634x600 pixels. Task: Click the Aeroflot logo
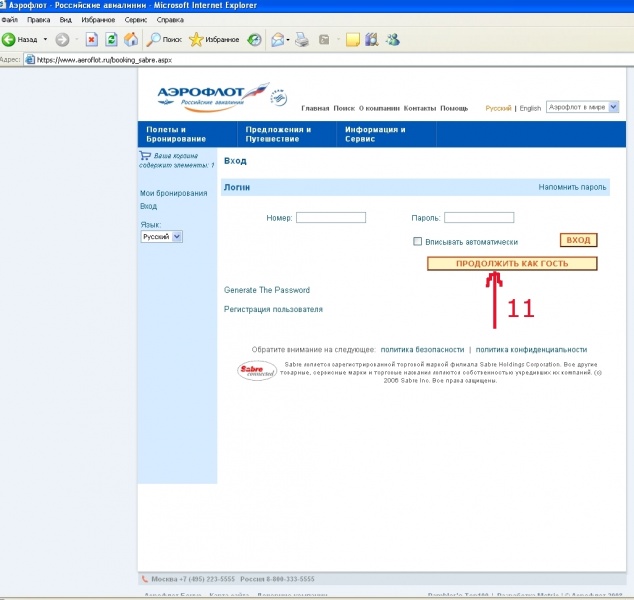[x=211, y=95]
